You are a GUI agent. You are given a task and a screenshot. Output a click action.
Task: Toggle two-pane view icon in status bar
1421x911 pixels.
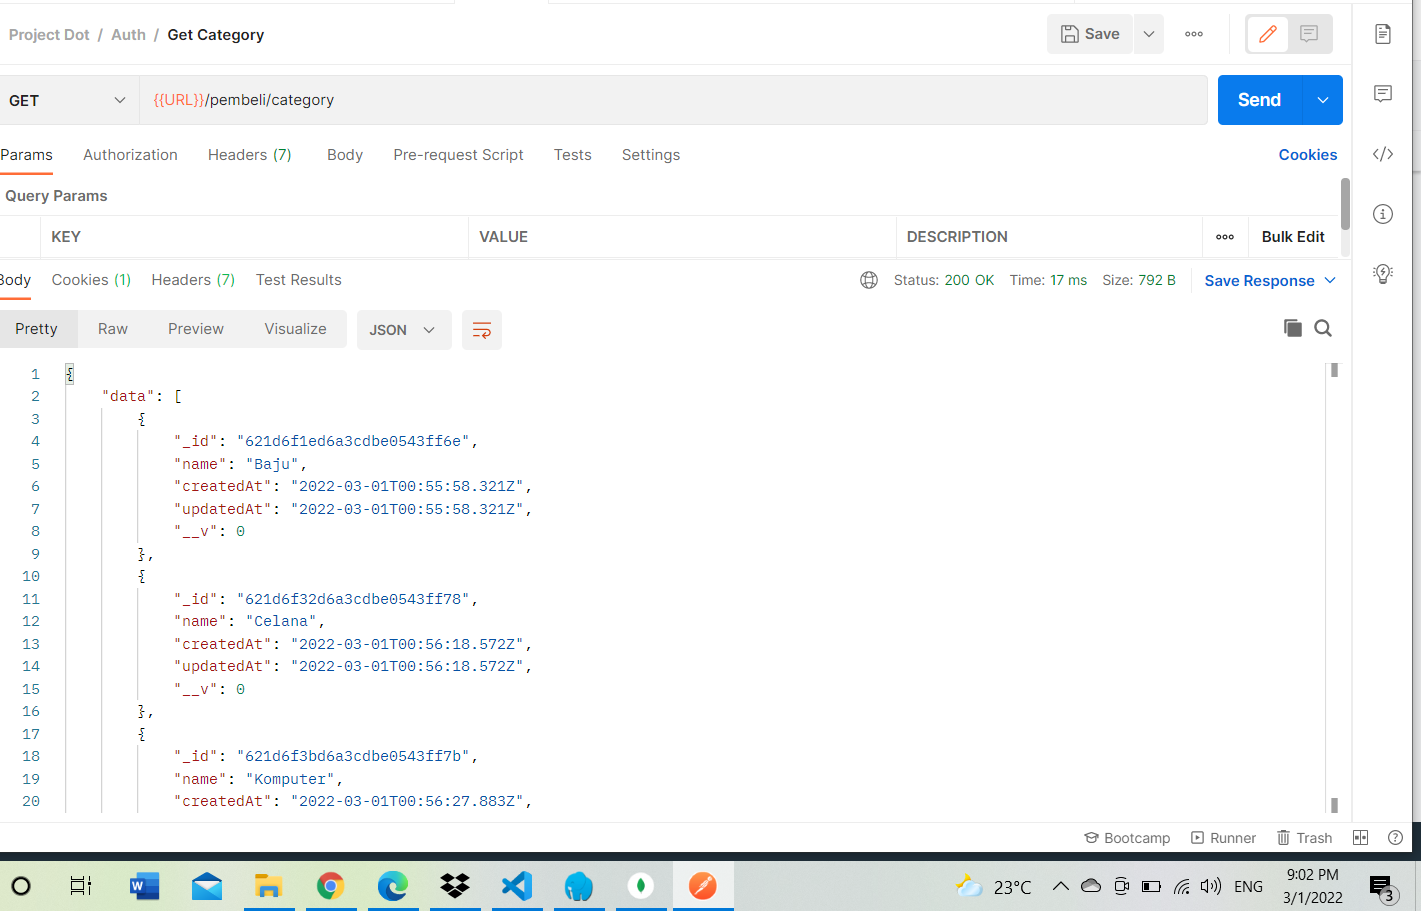pos(1360,838)
